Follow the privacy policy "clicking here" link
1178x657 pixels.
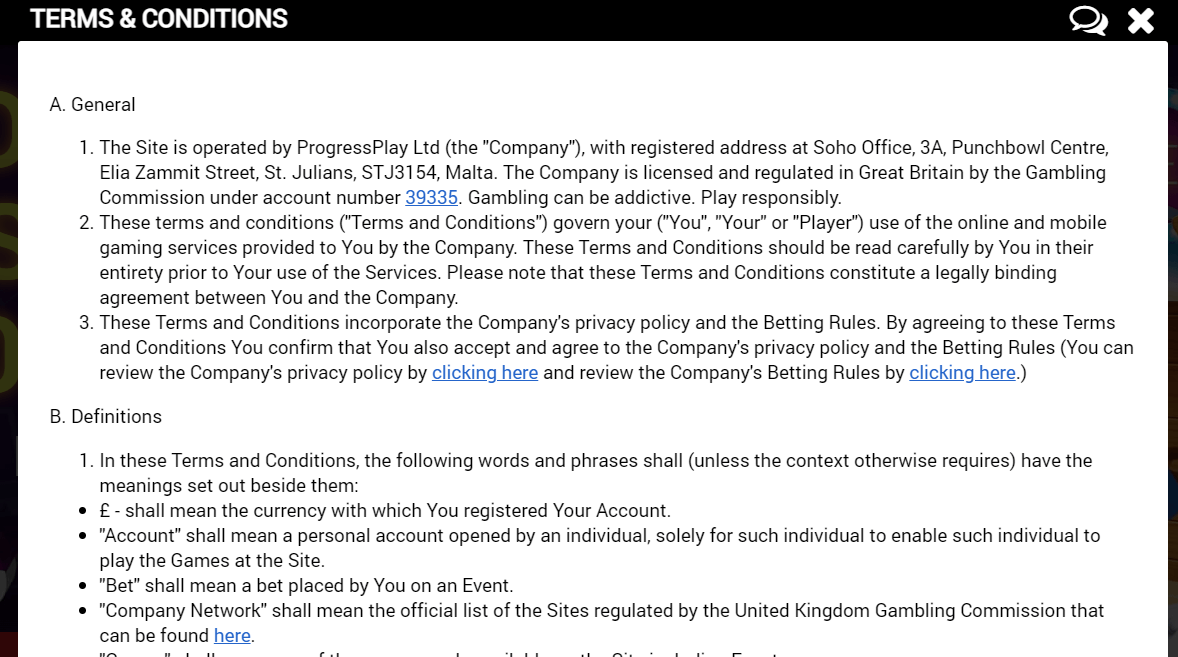(485, 372)
